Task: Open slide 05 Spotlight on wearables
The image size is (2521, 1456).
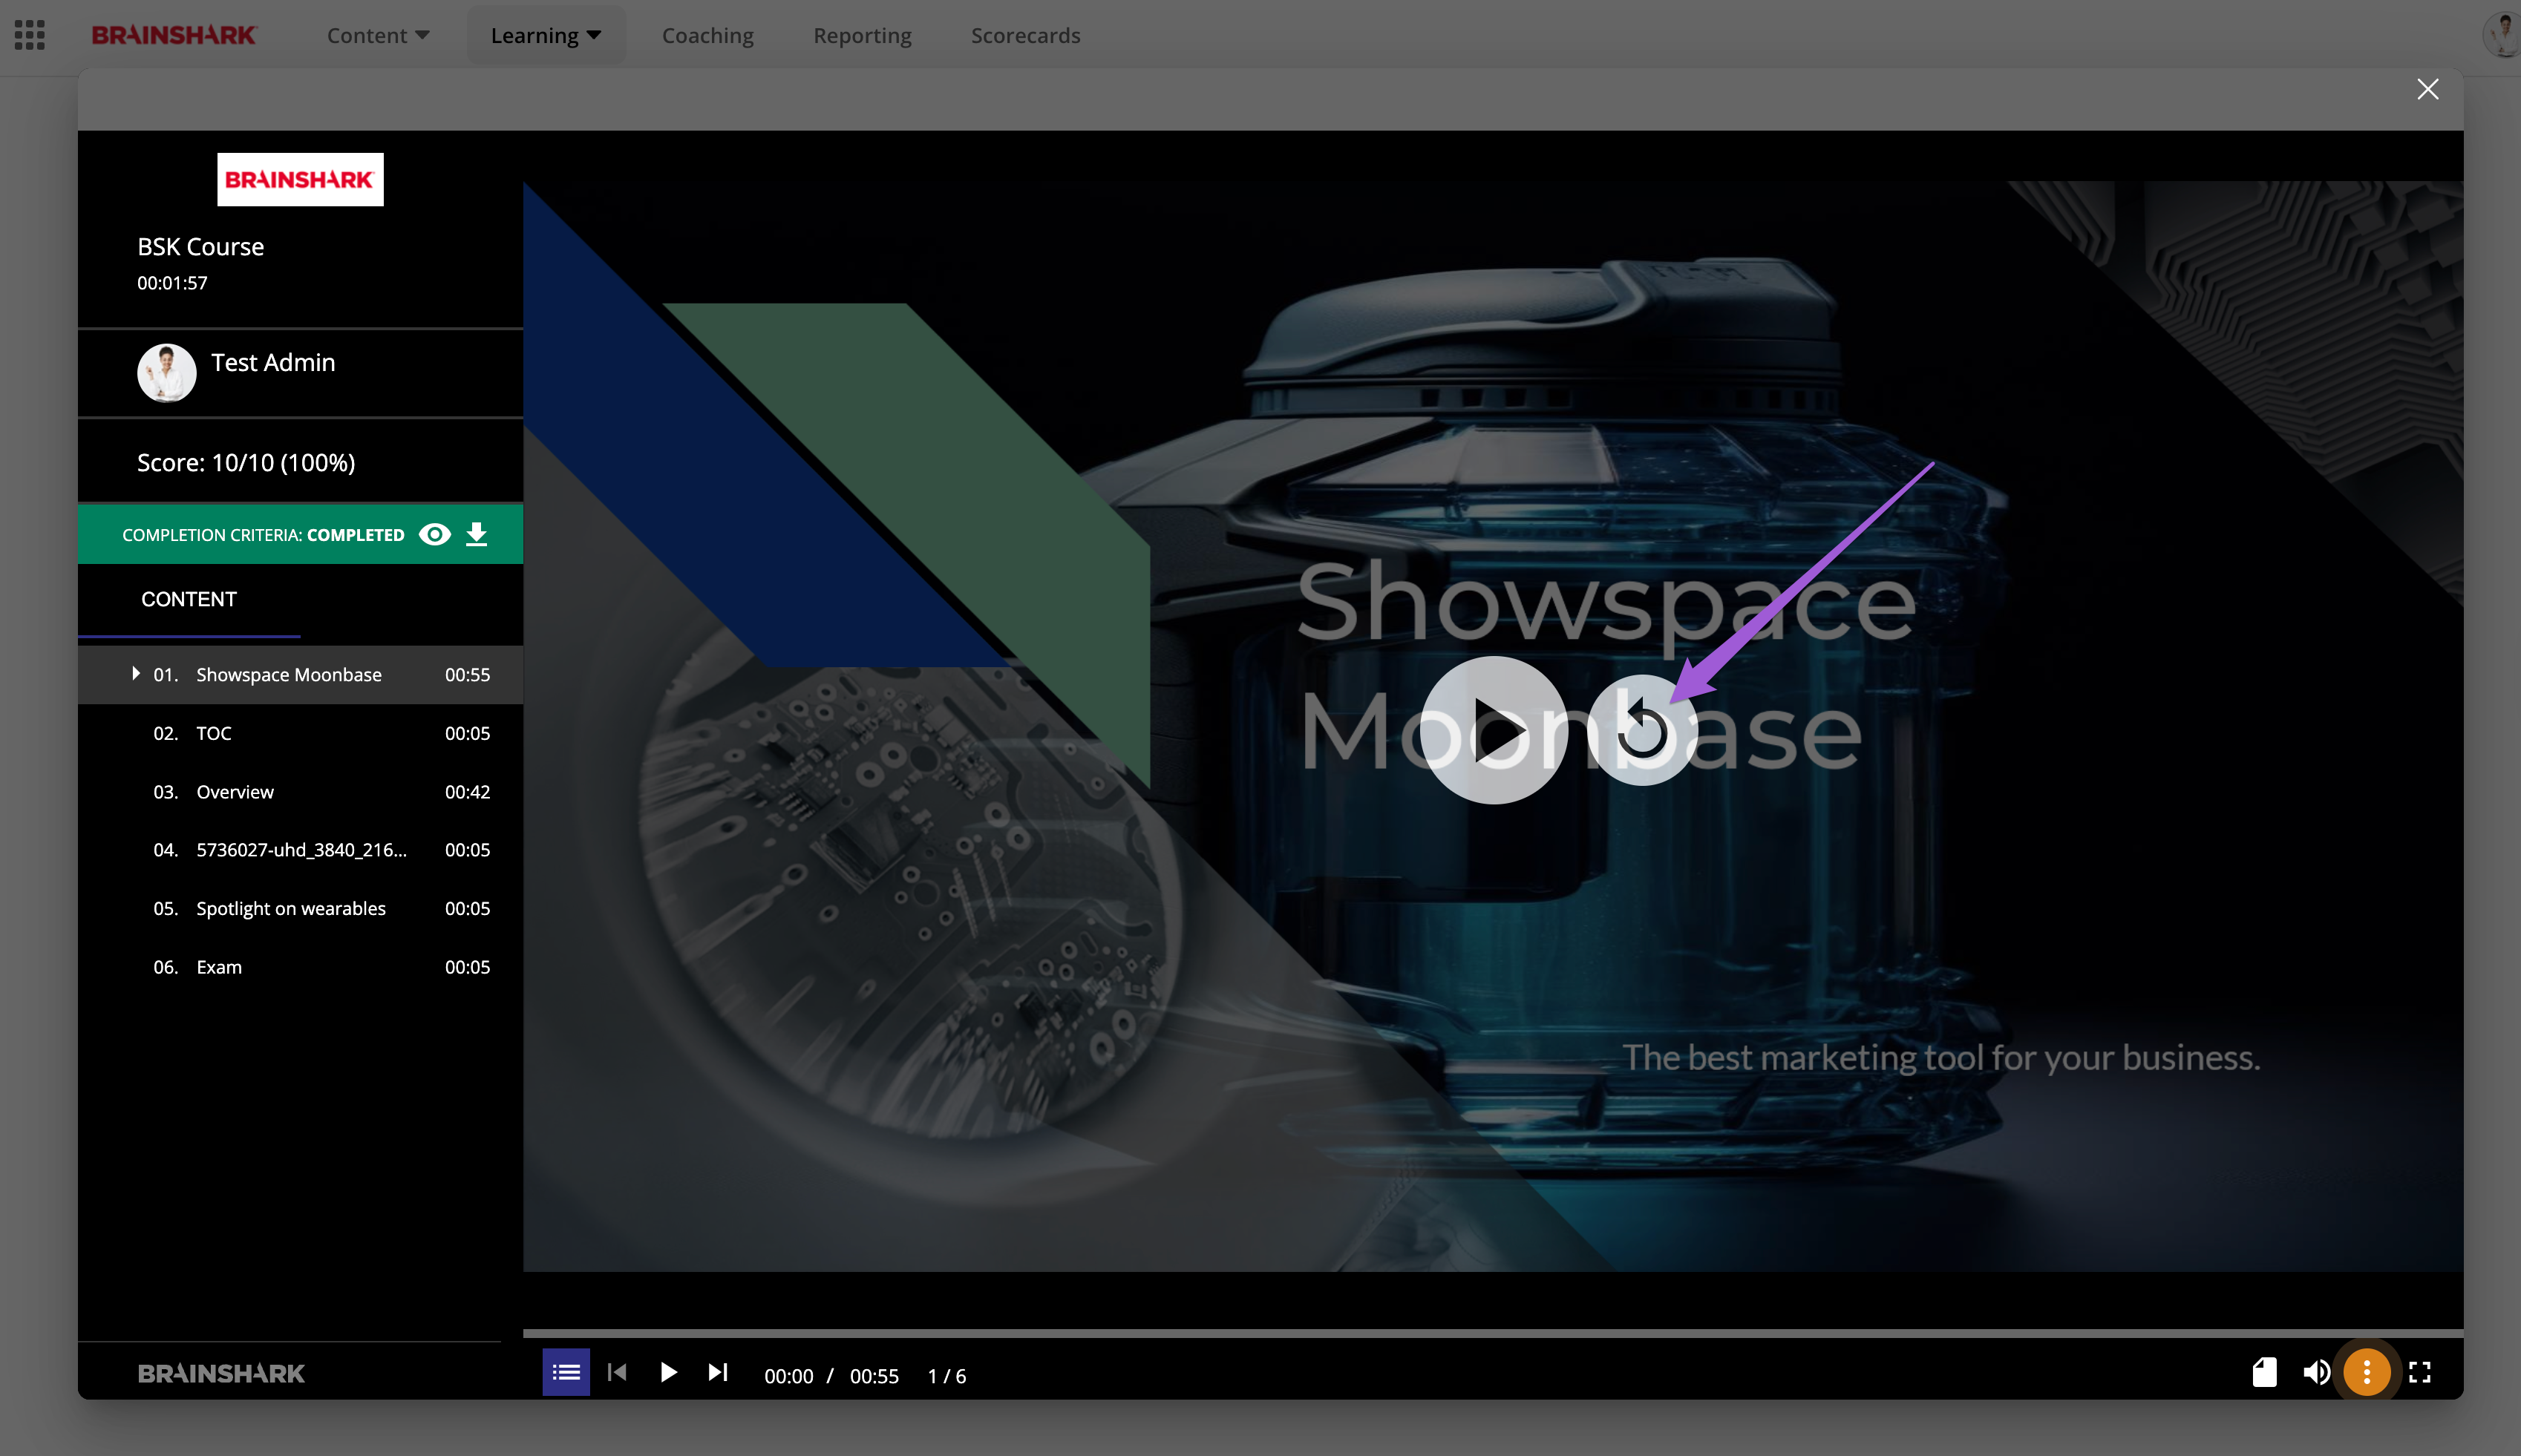Action: [300, 908]
